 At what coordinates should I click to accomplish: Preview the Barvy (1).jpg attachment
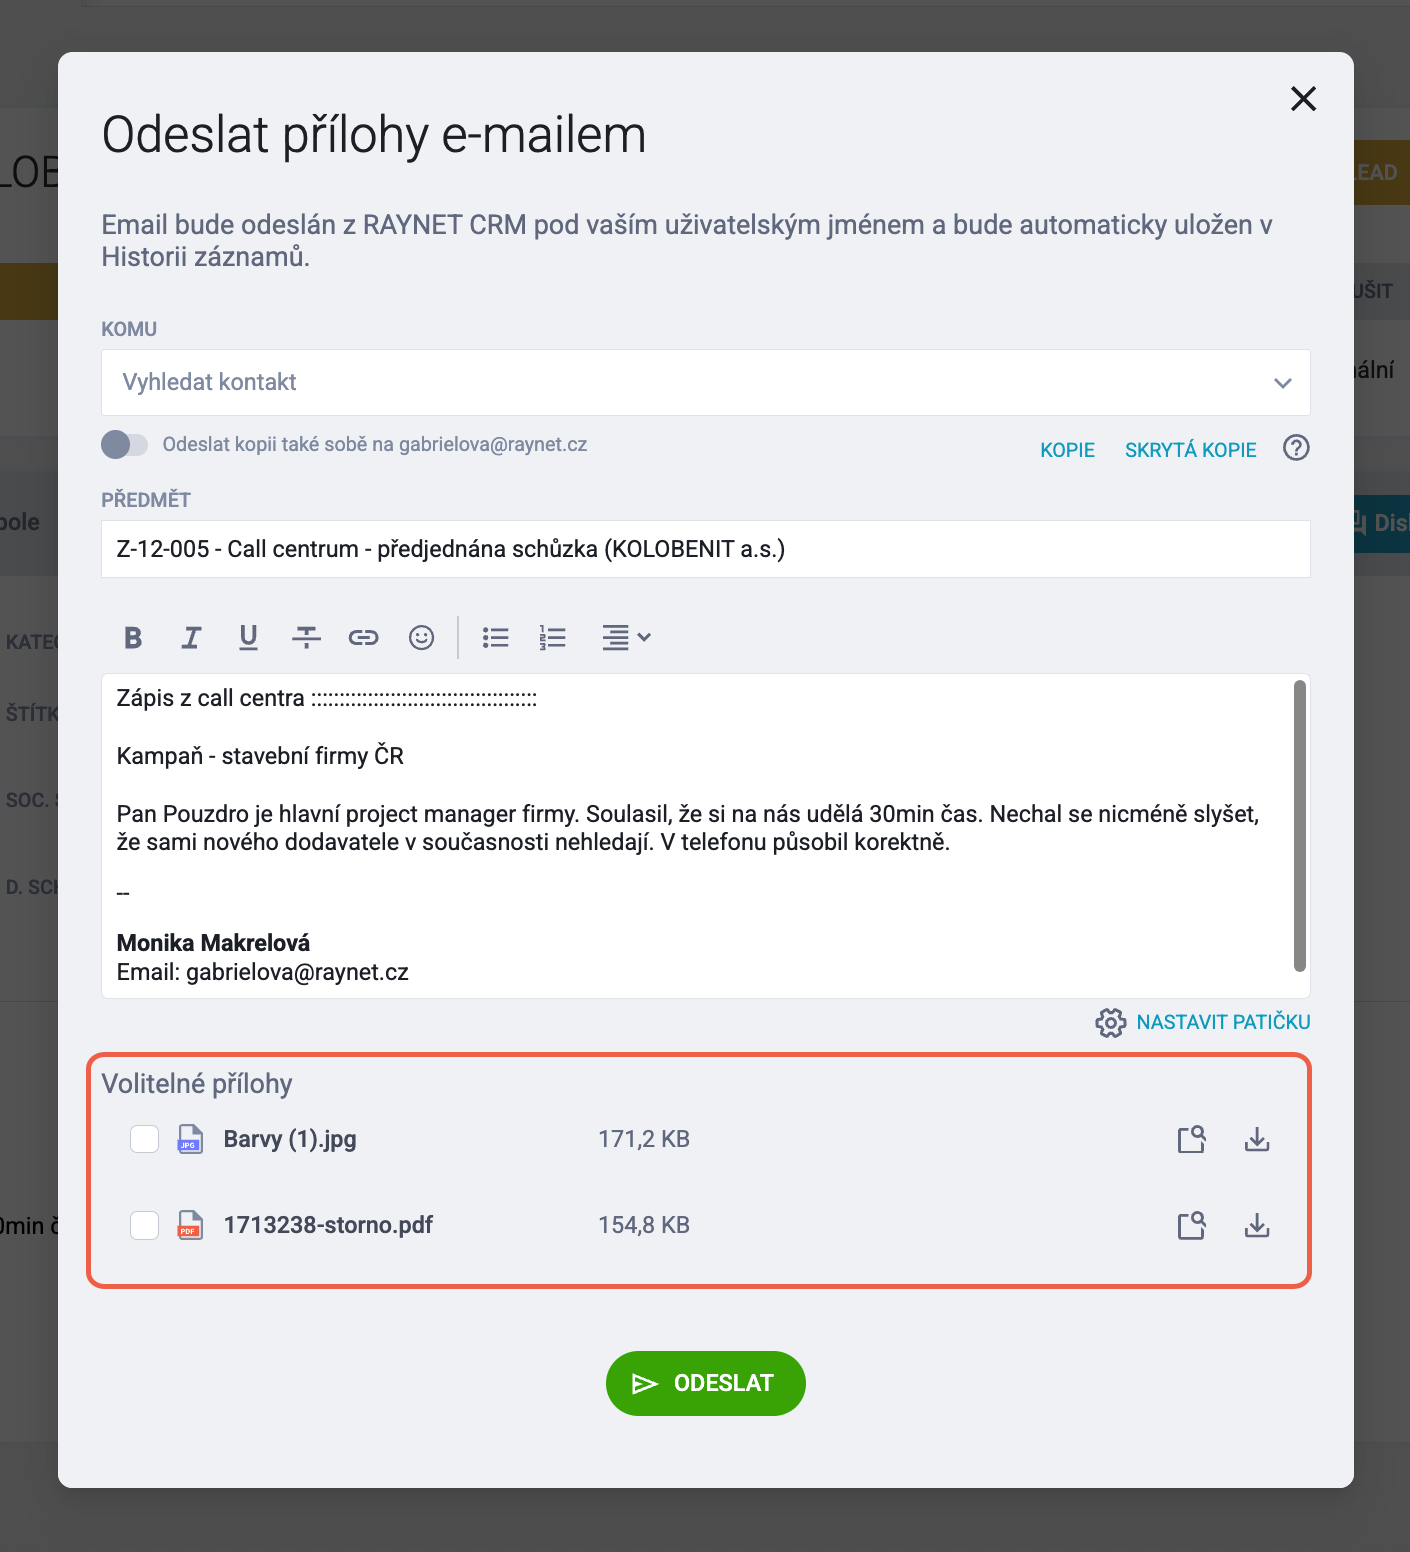pyautogui.click(x=1192, y=1139)
